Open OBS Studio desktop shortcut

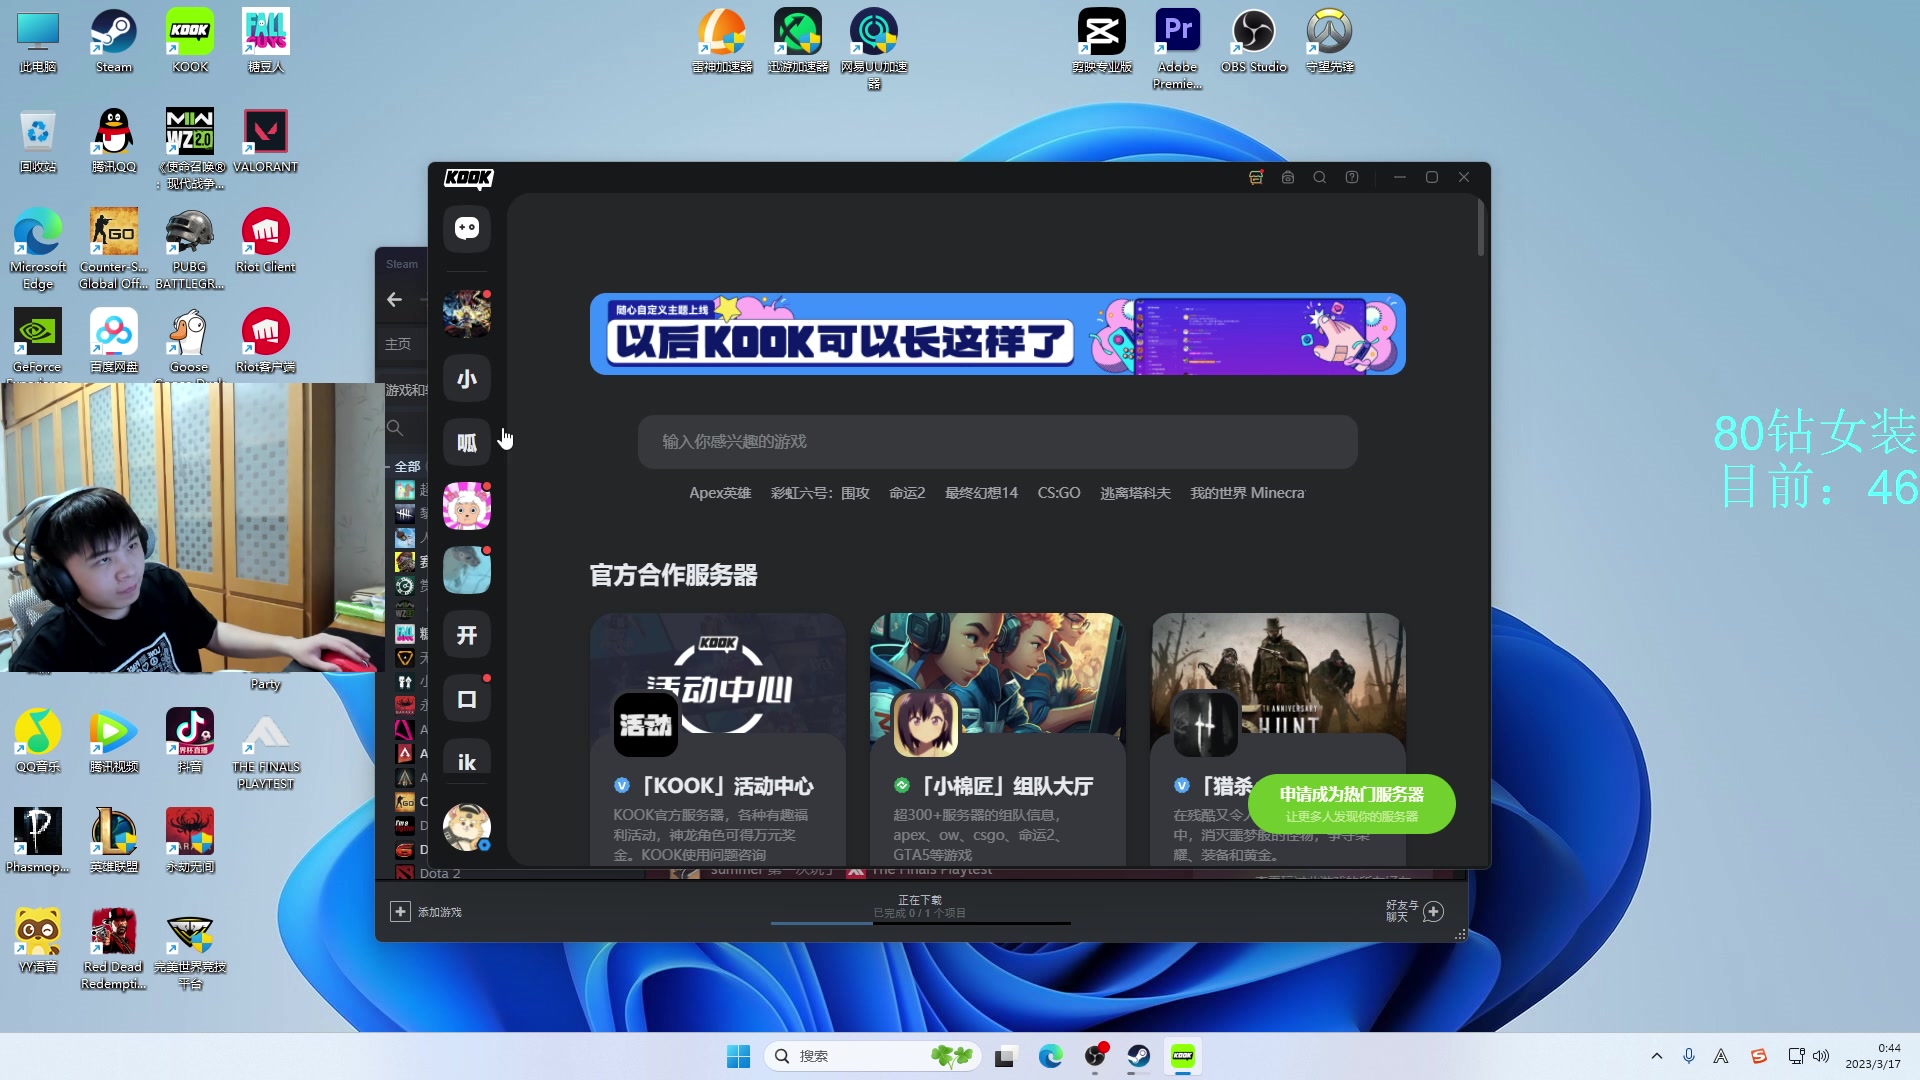[x=1254, y=41]
